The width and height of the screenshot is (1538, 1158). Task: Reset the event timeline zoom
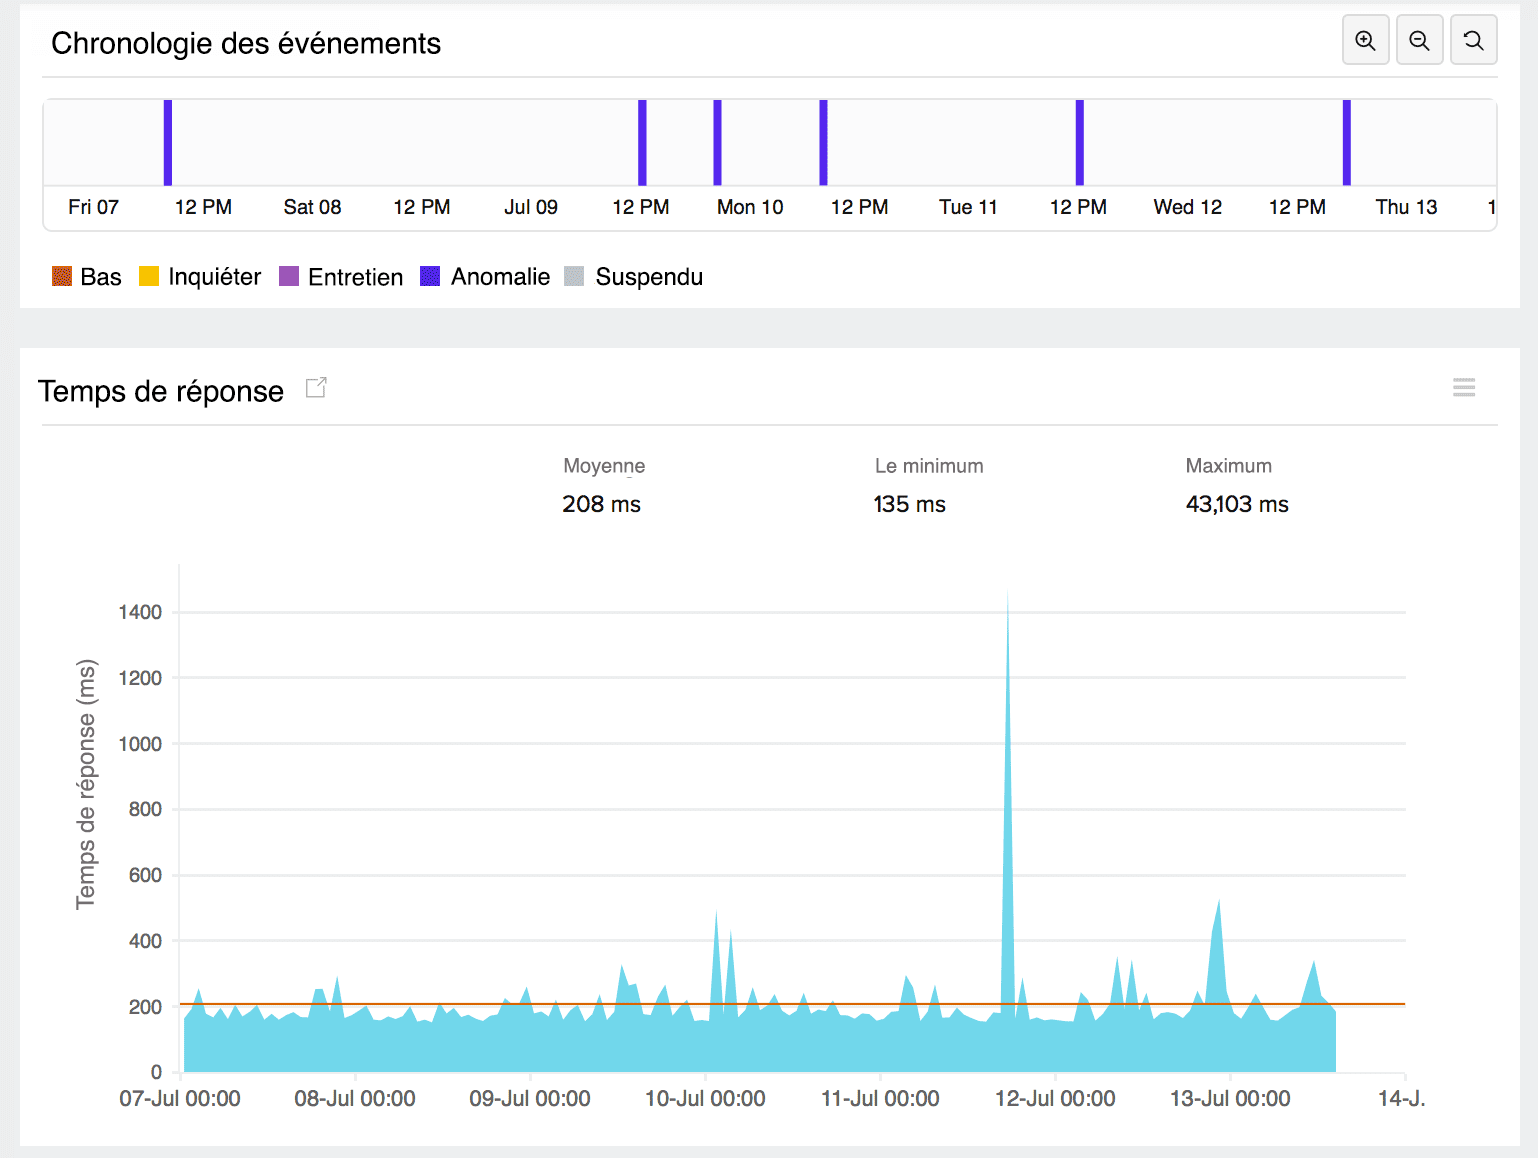pyautogui.click(x=1473, y=41)
